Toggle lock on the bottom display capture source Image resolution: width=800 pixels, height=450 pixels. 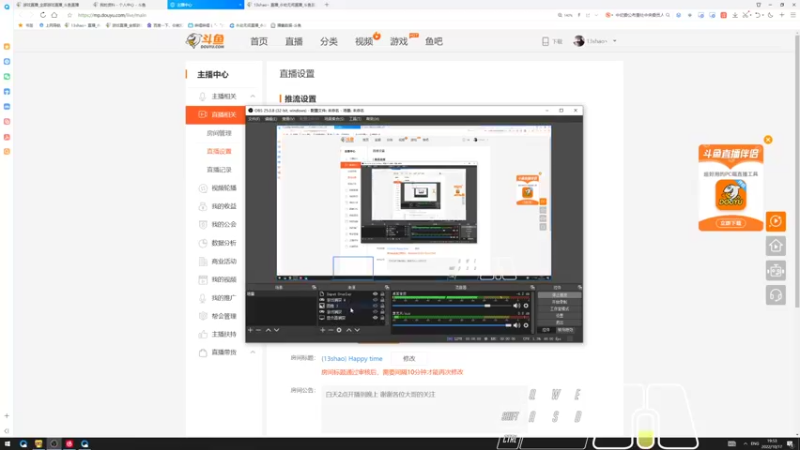point(383,317)
